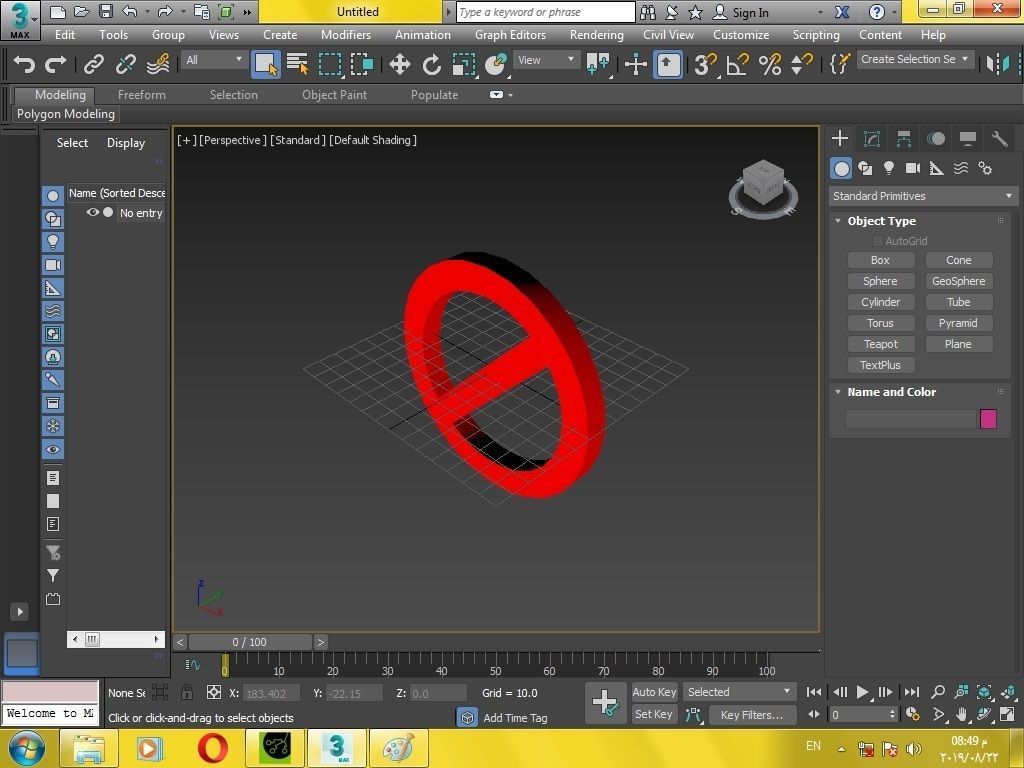Screen dimensions: 1024x768
Task: Expand the ribbon display options arrow
Action: point(510,95)
